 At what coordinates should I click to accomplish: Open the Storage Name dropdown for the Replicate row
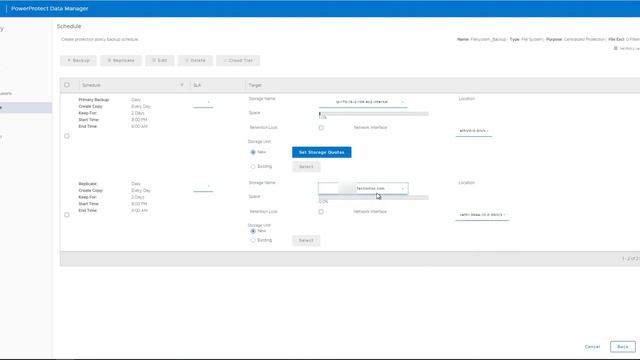(363, 188)
